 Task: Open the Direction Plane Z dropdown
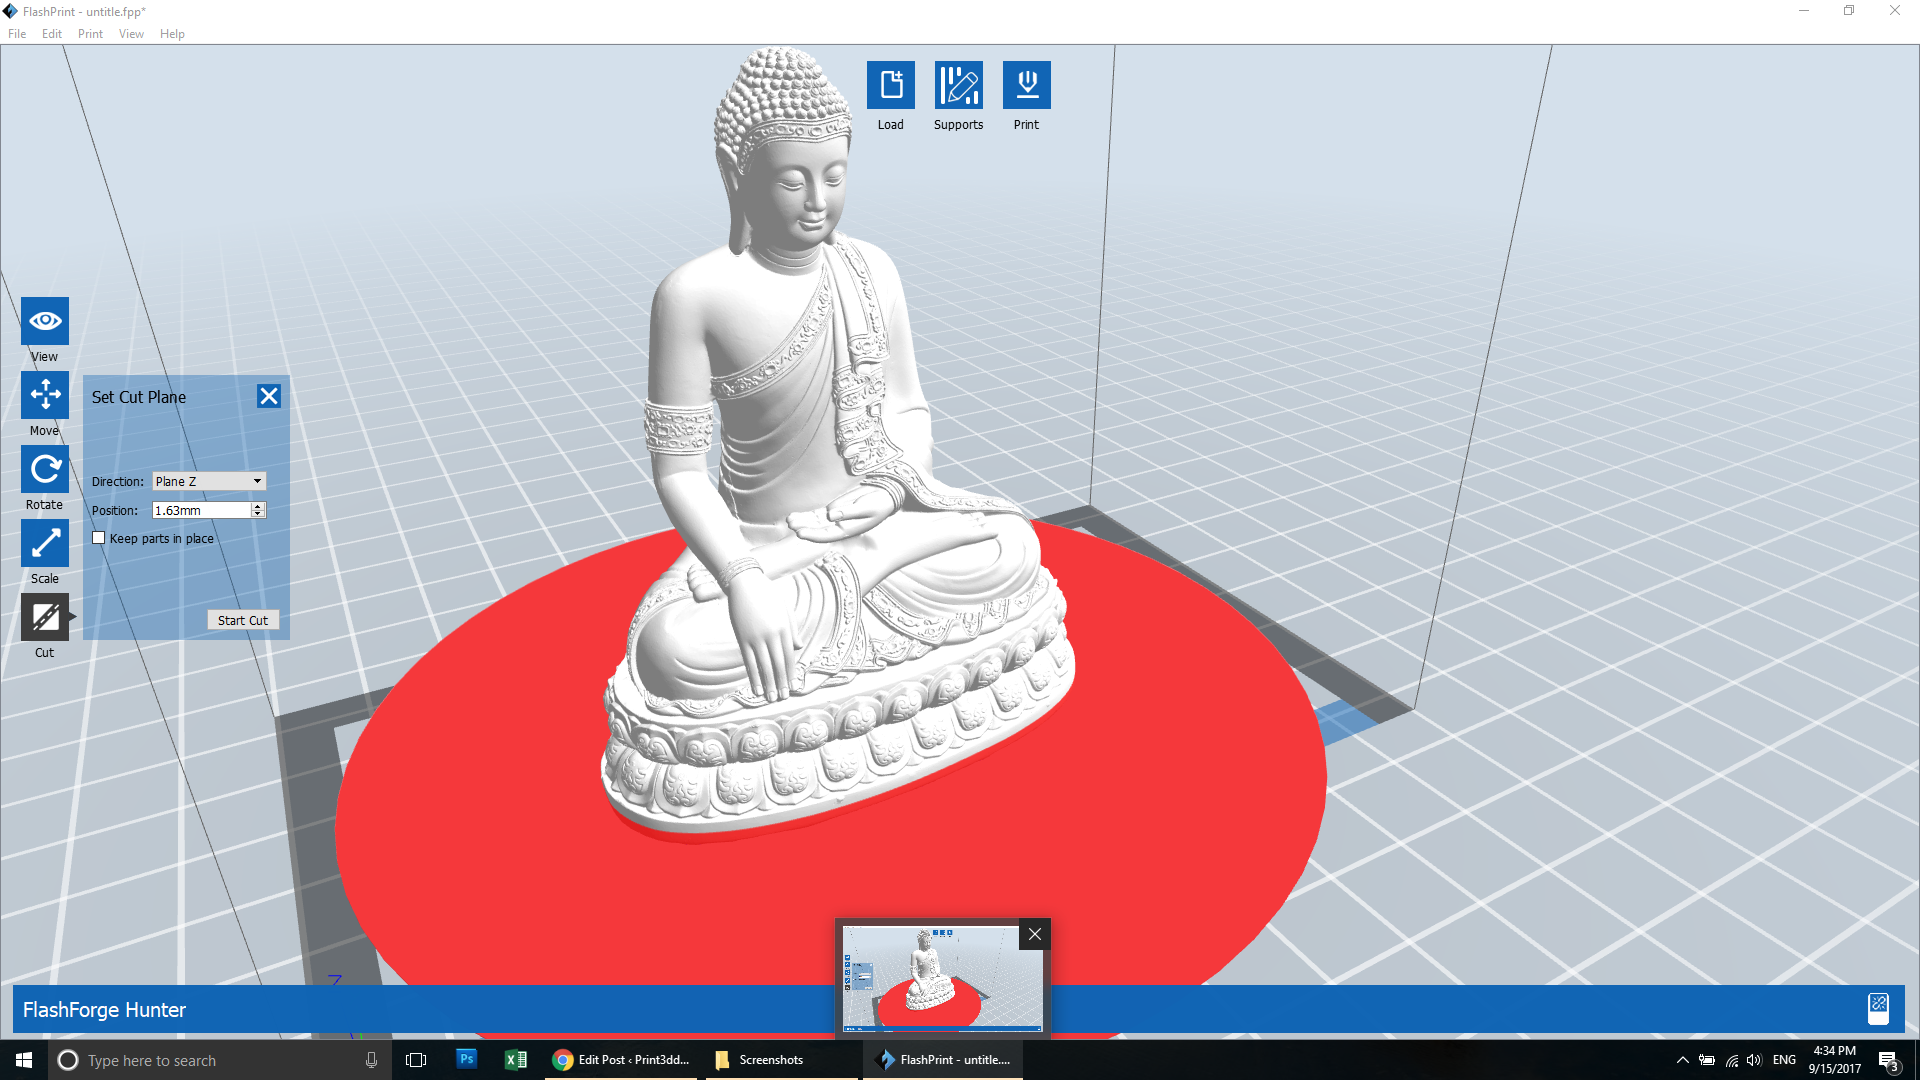click(209, 481)
